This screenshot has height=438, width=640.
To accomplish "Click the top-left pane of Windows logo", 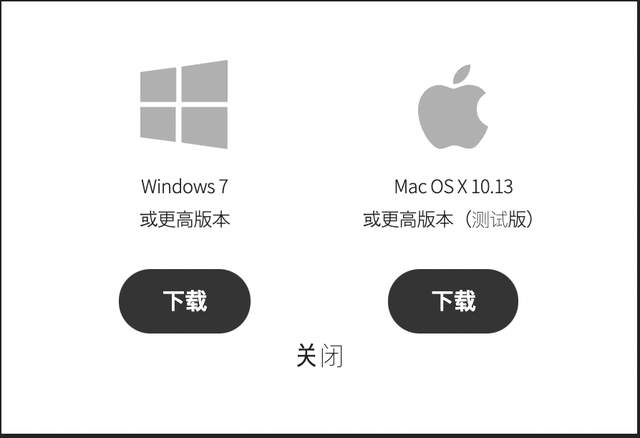I will tap(158, 84).
